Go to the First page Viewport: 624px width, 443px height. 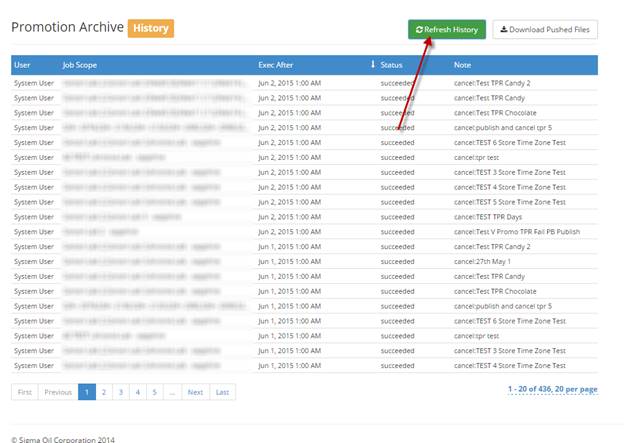pos(25,392)
